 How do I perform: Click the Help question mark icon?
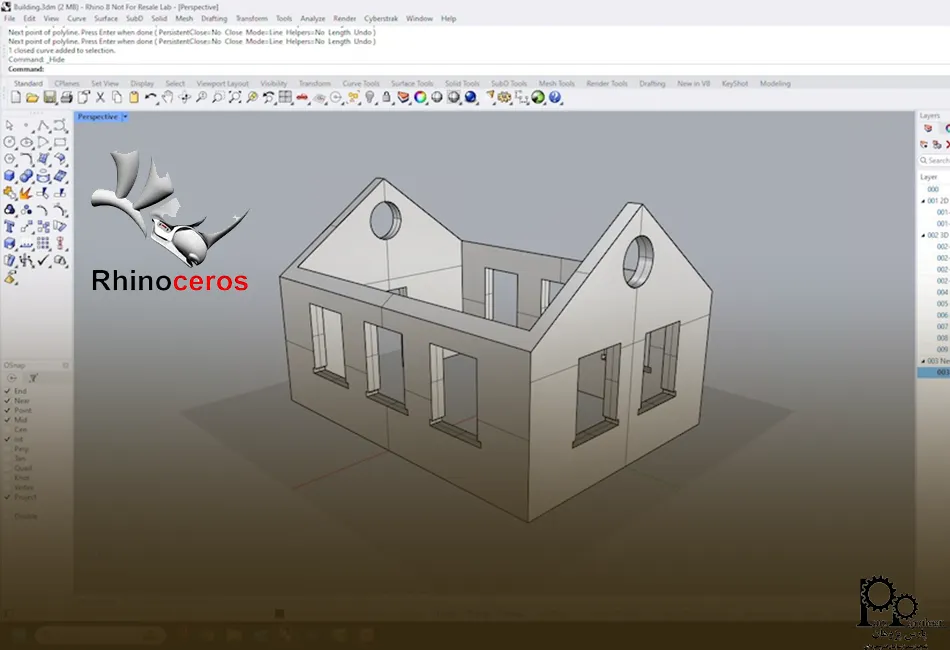(555, 98)
